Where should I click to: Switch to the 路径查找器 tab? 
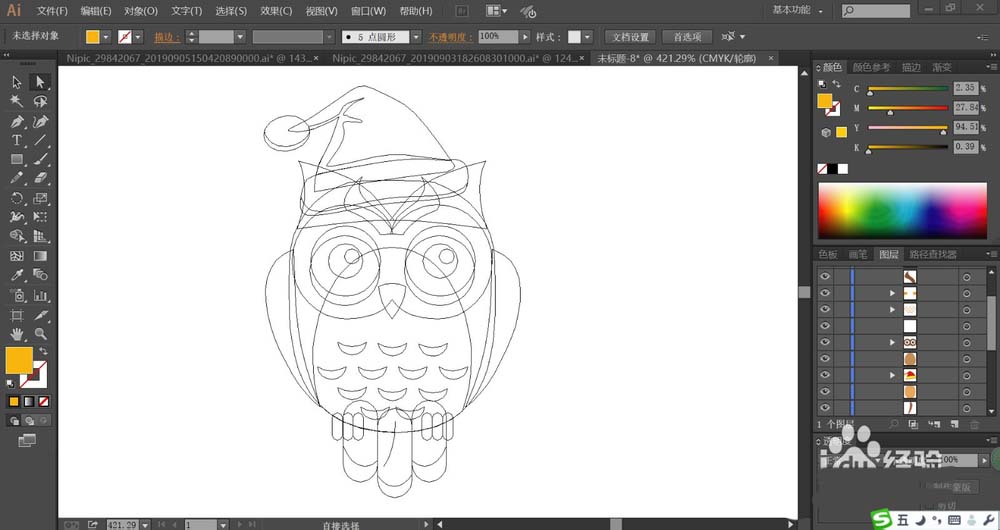click(x=932, y=254)
